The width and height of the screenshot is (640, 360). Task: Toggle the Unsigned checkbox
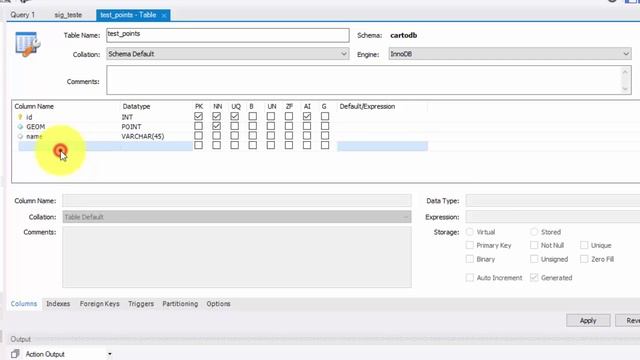(x=534, y=259)
